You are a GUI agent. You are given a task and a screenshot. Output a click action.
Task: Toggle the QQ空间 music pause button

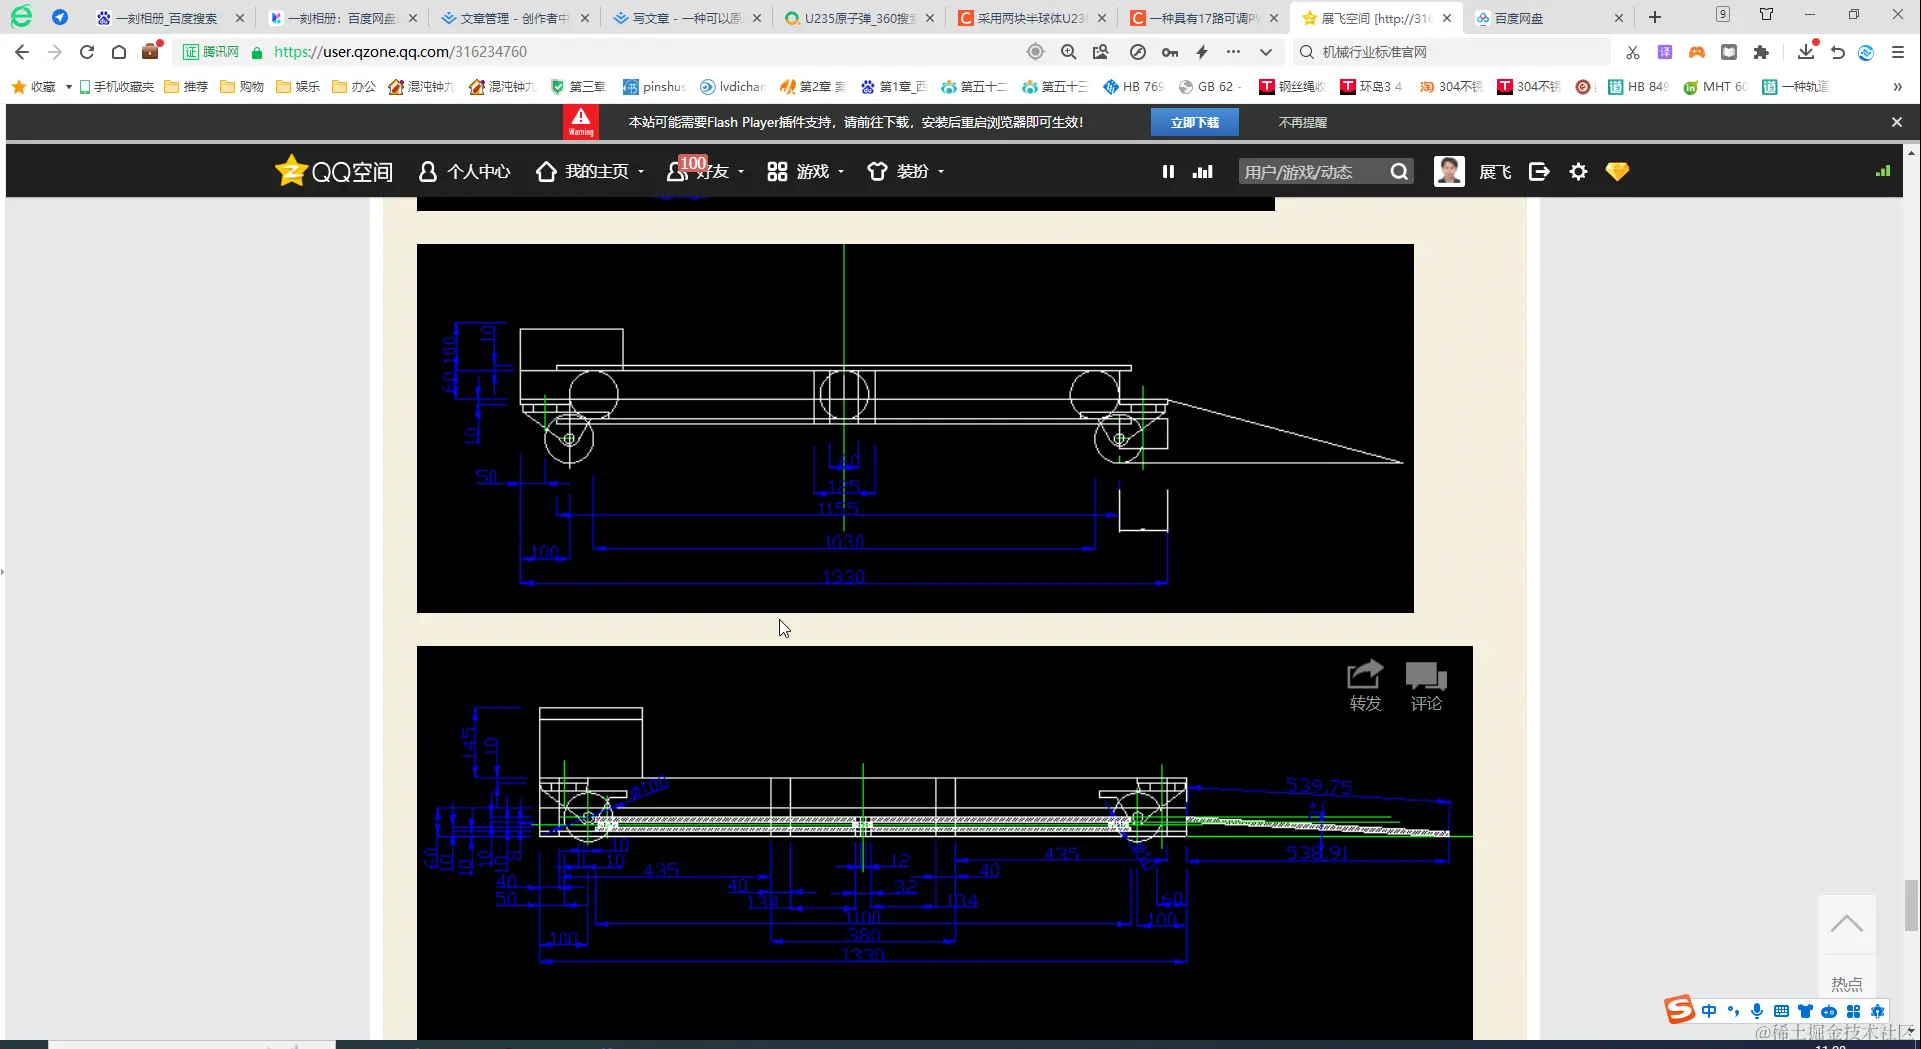[1168, 172]
